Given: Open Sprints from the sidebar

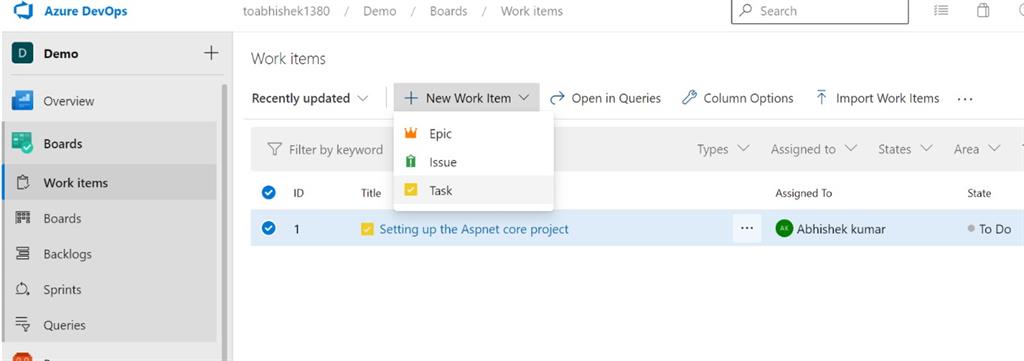Looking at the screenshot, I should pyautogui.click(x=62, y=289).
